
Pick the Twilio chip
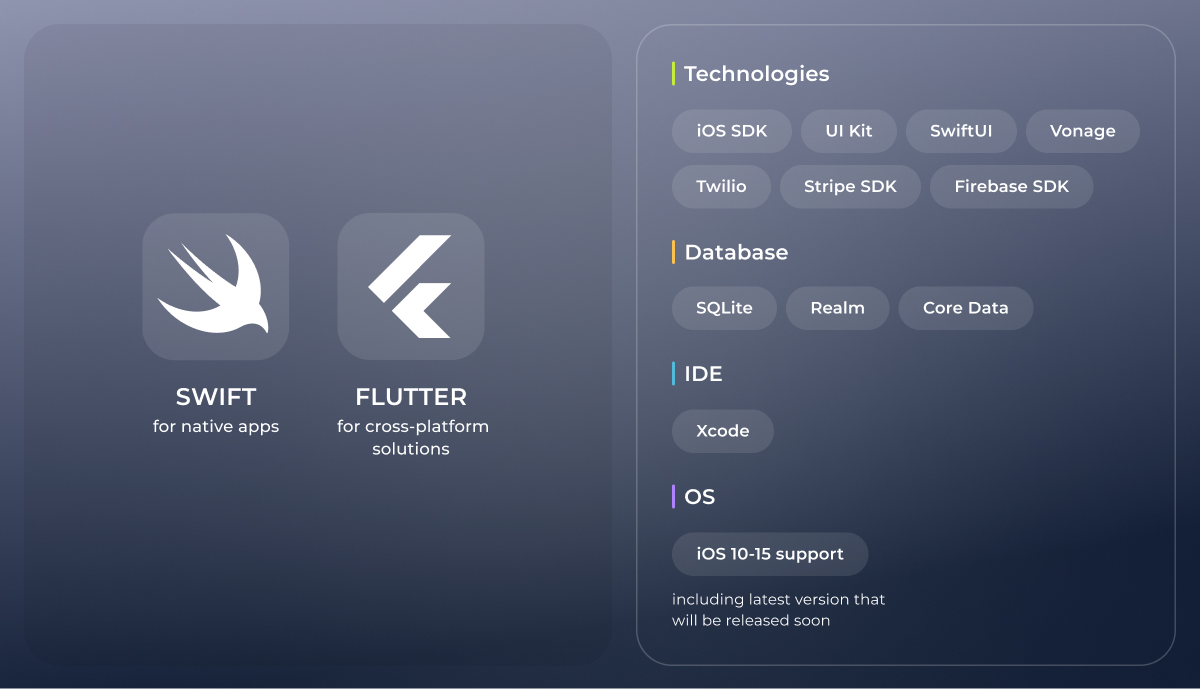point(722,187)
